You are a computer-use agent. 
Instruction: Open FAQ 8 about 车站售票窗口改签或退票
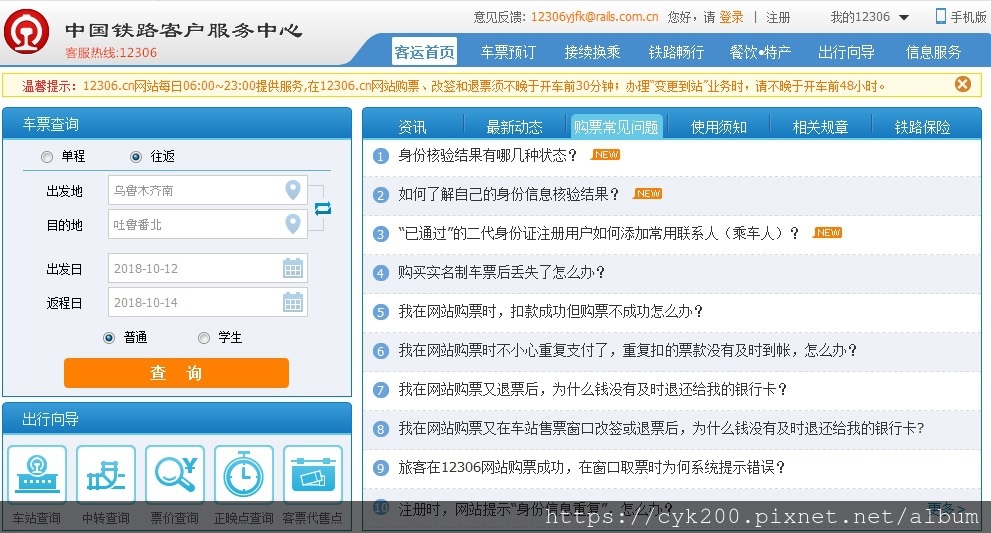tap(661, 429)
